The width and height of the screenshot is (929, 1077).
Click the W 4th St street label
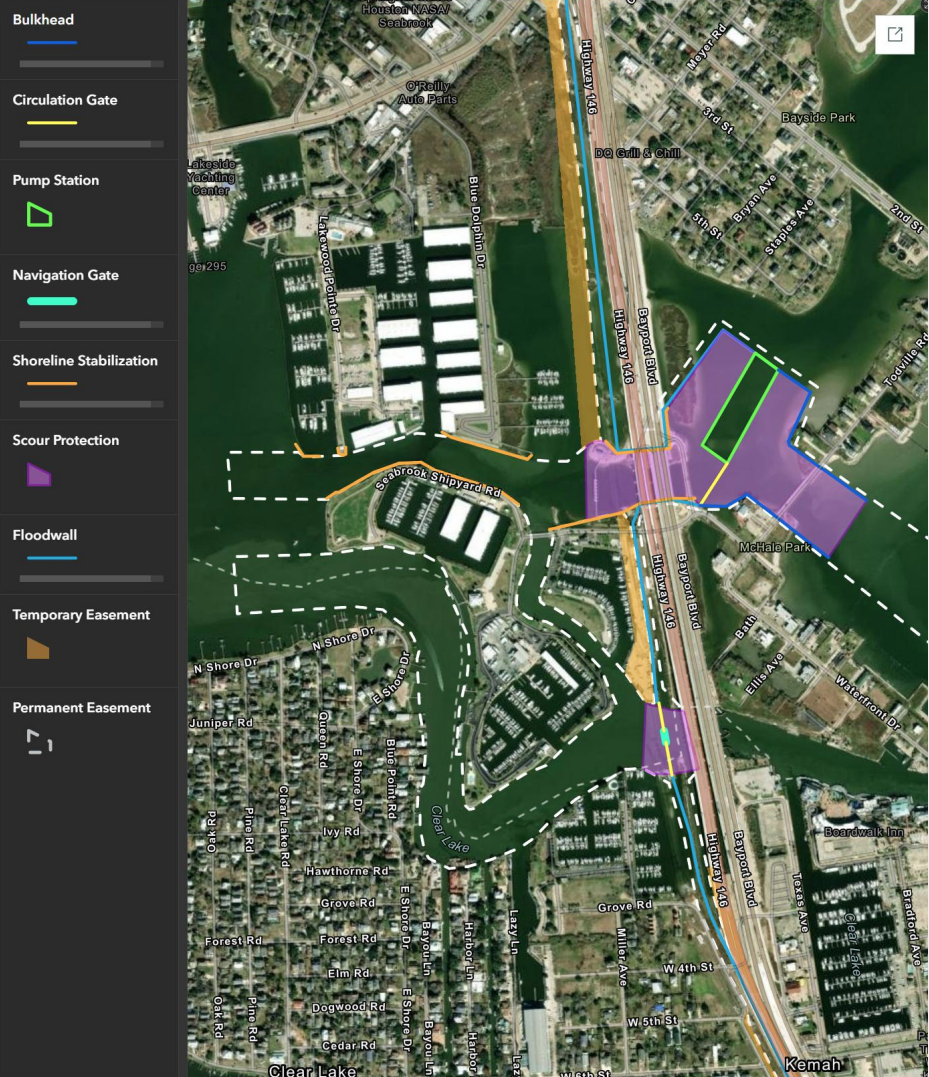coord(688,968)
